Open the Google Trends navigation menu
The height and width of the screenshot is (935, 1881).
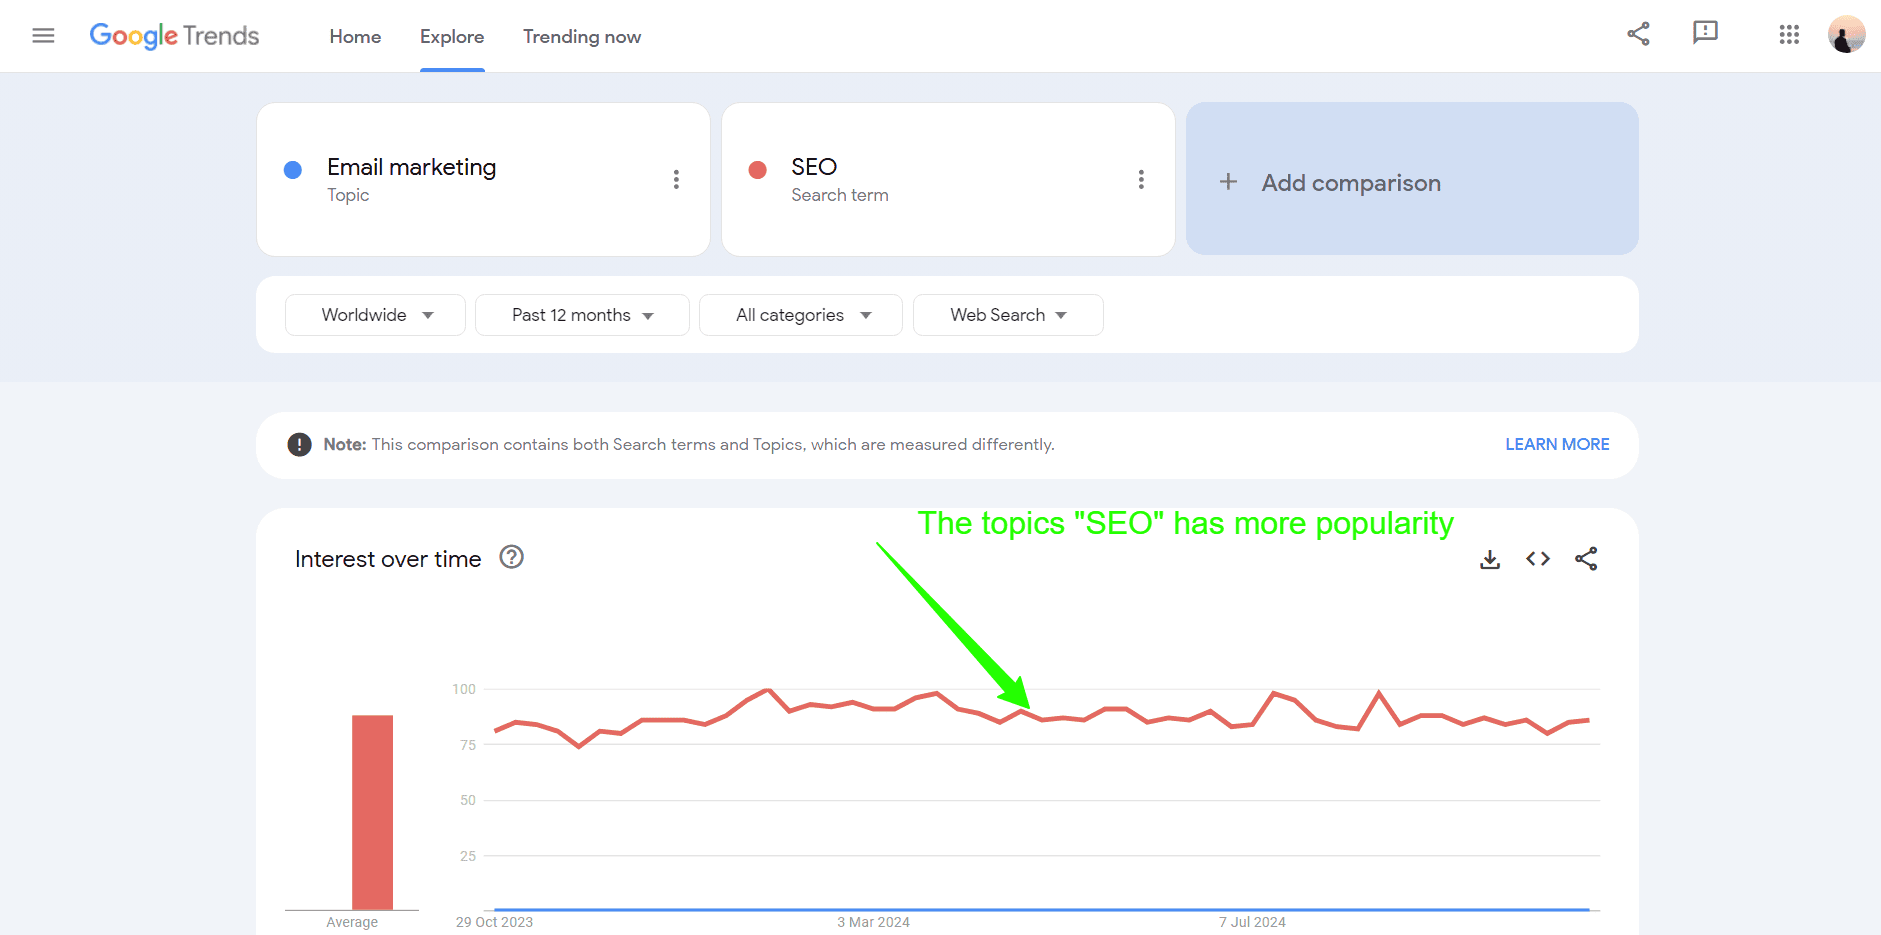click(x=43, y=35)
